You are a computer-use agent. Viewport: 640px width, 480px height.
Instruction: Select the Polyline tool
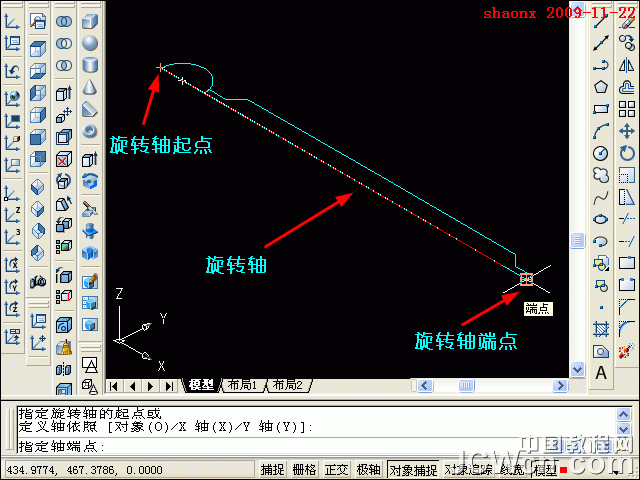tap(600, 65)
